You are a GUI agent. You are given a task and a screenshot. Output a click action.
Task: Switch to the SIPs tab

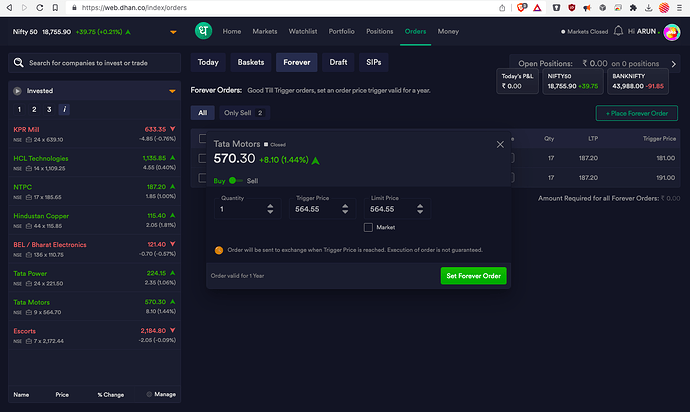pos(374,62)
